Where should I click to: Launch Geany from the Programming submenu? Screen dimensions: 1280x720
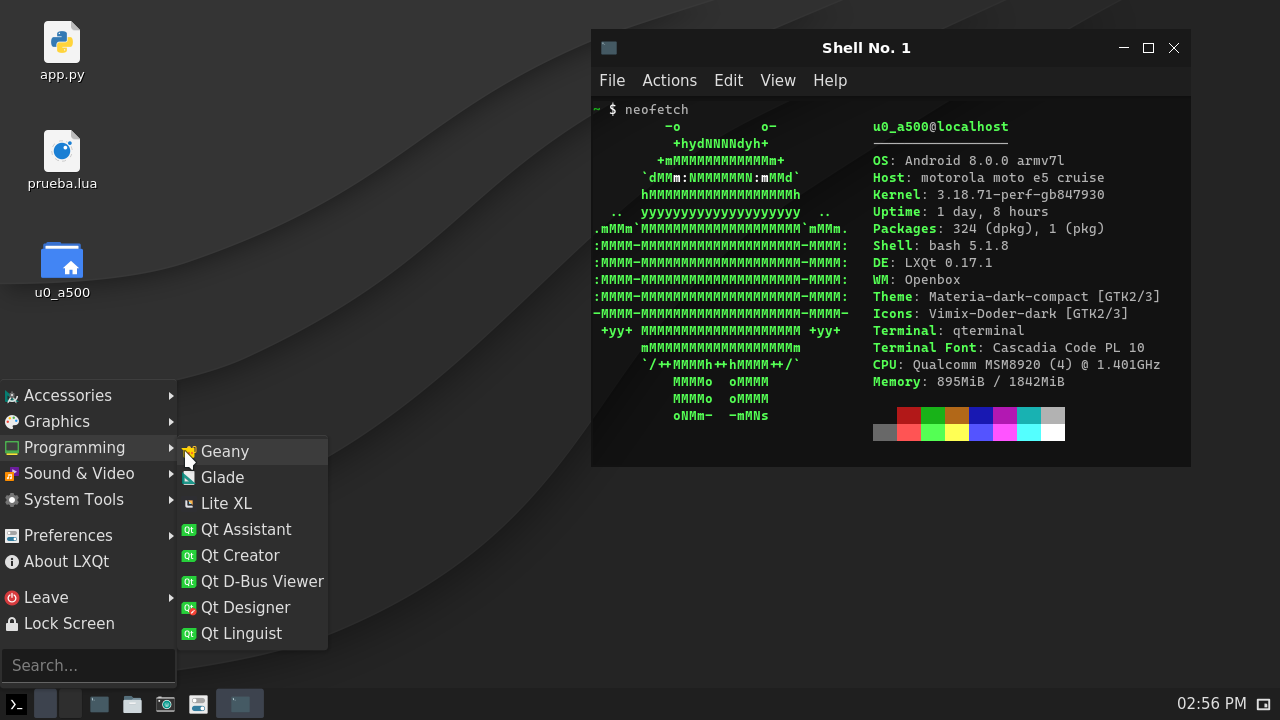point(224,451)
